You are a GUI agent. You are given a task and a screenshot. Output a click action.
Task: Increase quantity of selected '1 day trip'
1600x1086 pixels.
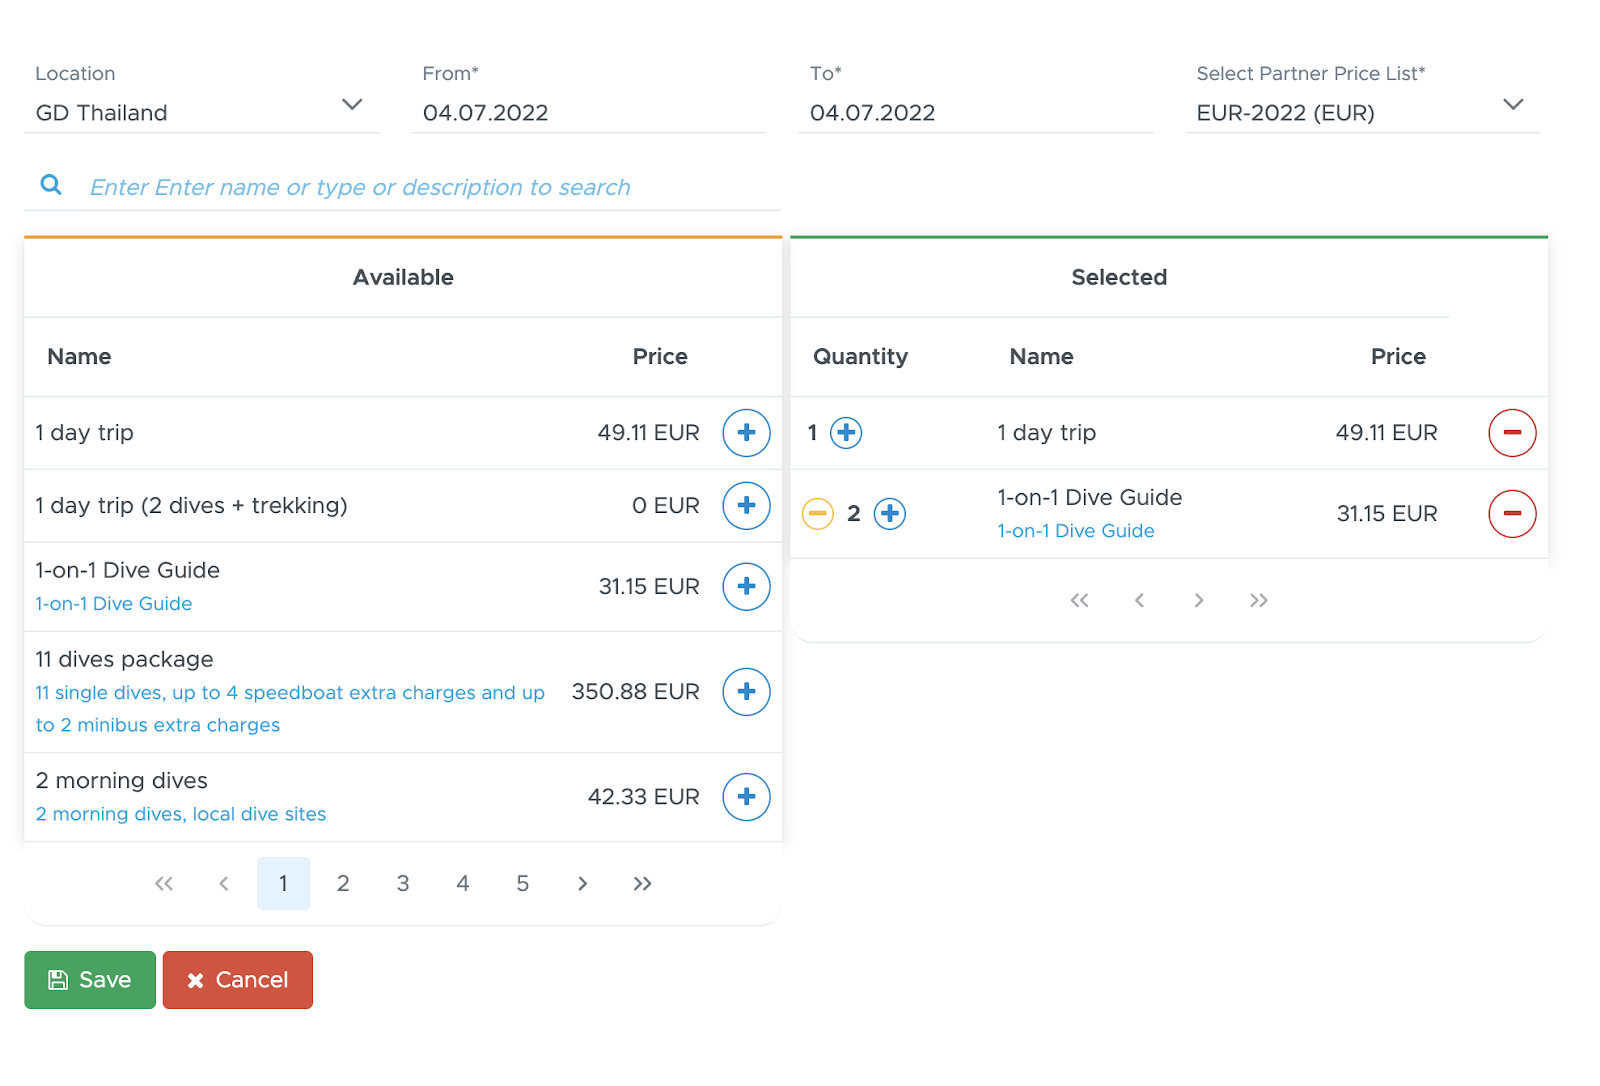pyautogui.click(x=846, y=433)
